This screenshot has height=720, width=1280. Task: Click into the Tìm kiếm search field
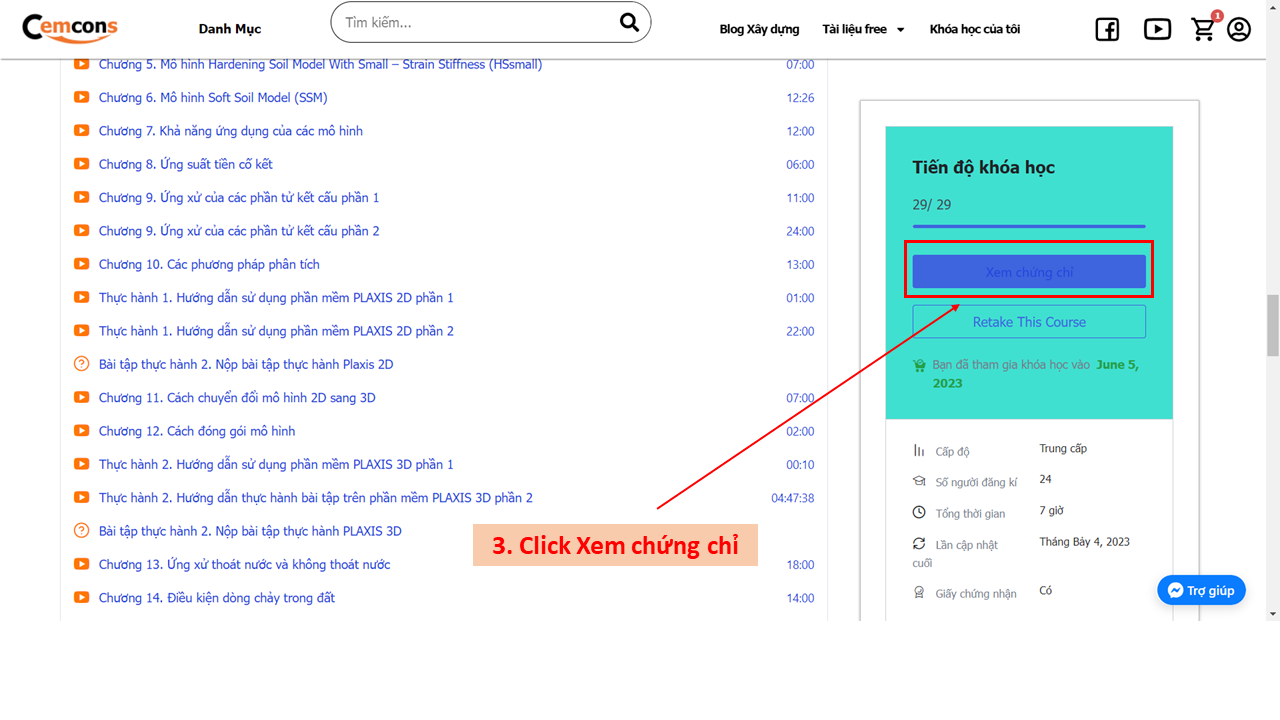[x=470, y=22]
